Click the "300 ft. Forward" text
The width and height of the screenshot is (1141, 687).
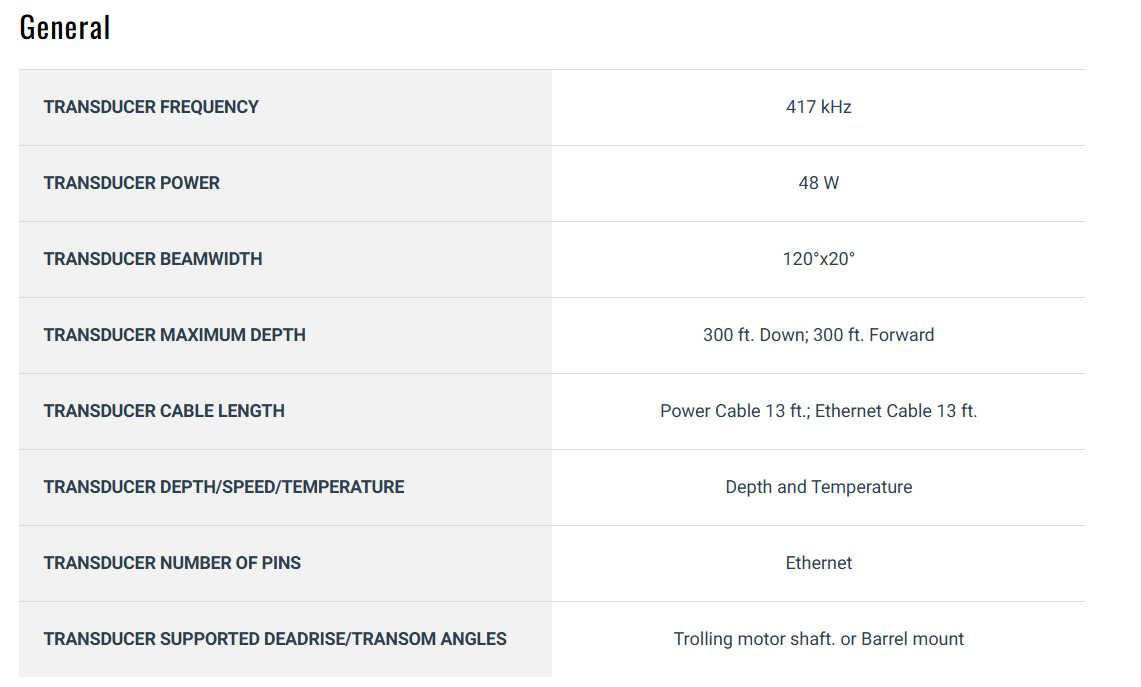tap(874, 335)
